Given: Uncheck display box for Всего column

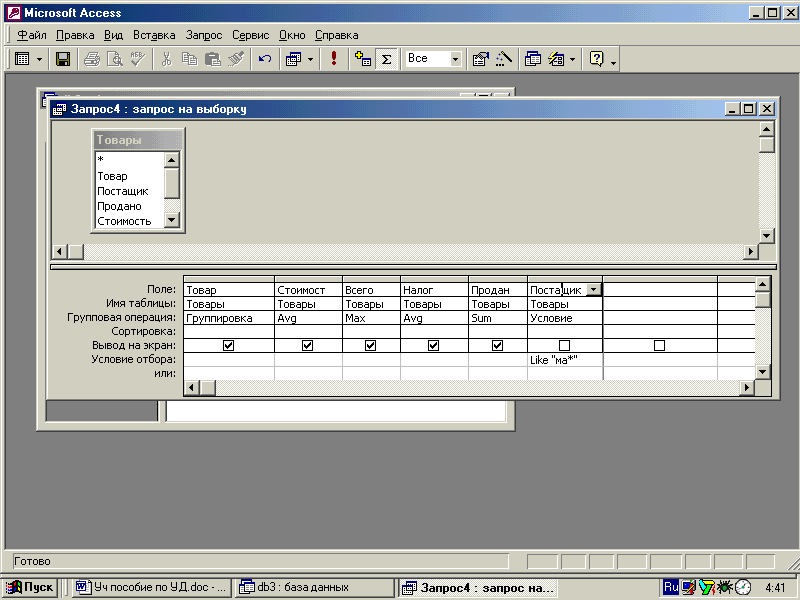Looking at the screenshot, I should pyautogui.click(x=370, y=345).
